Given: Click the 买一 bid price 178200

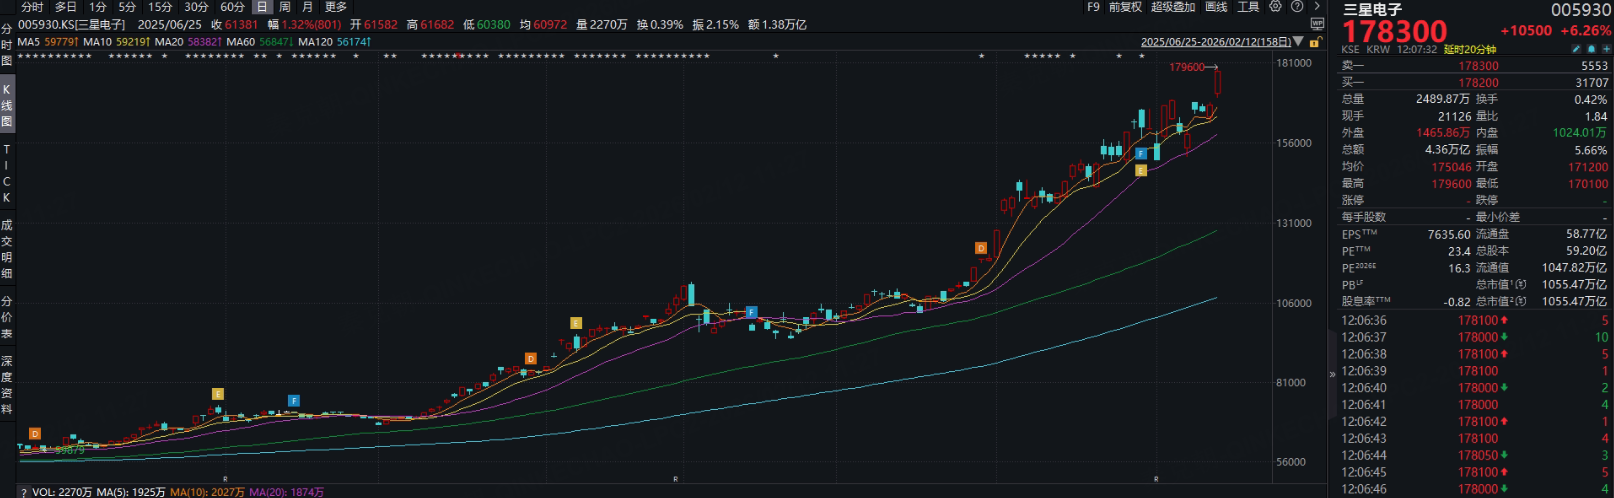Looking at the screenshot, I should [1478, 83].
